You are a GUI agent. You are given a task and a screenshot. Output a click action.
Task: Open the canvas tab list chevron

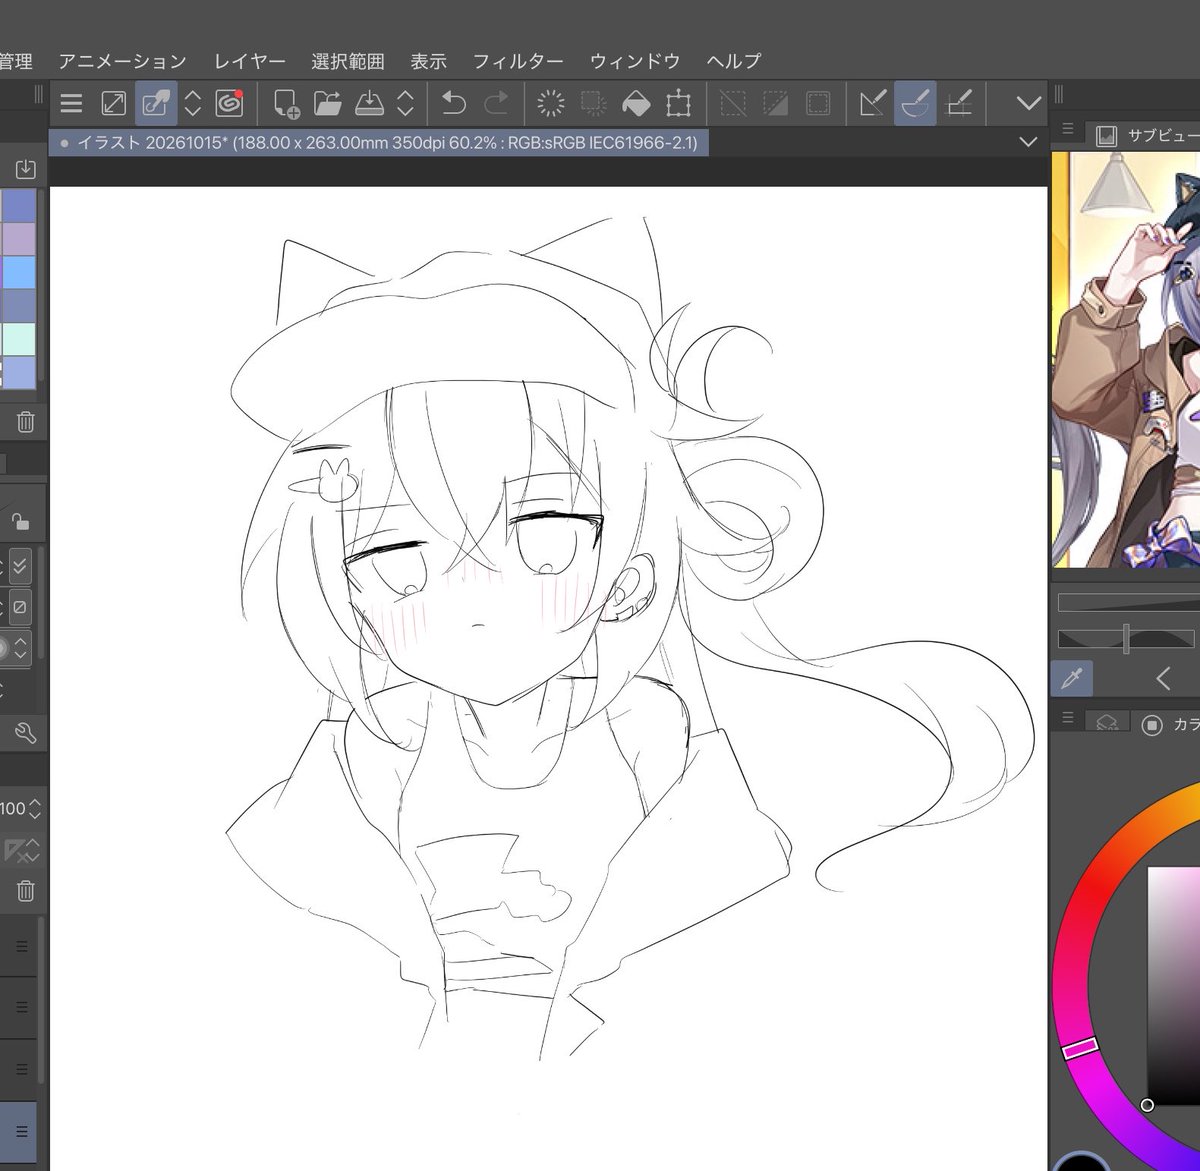tap(1028, 143)
